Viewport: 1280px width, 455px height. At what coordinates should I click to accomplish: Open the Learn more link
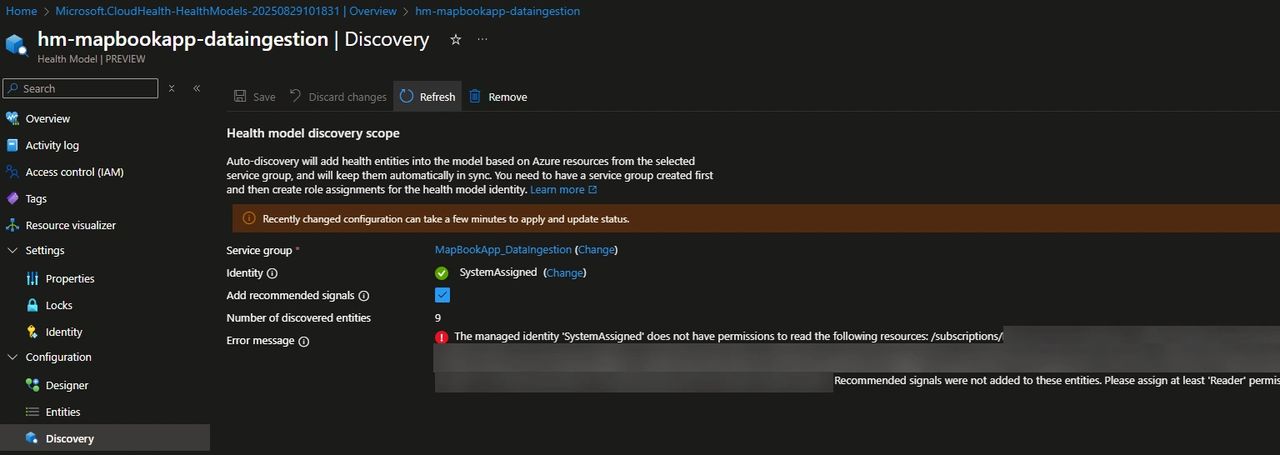coord(563,190)
